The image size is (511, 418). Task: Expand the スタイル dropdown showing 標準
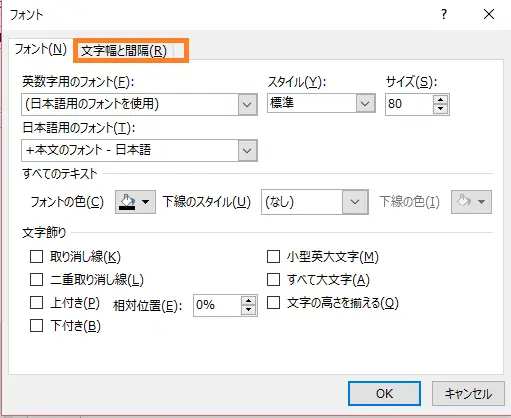tap(365, 103)
